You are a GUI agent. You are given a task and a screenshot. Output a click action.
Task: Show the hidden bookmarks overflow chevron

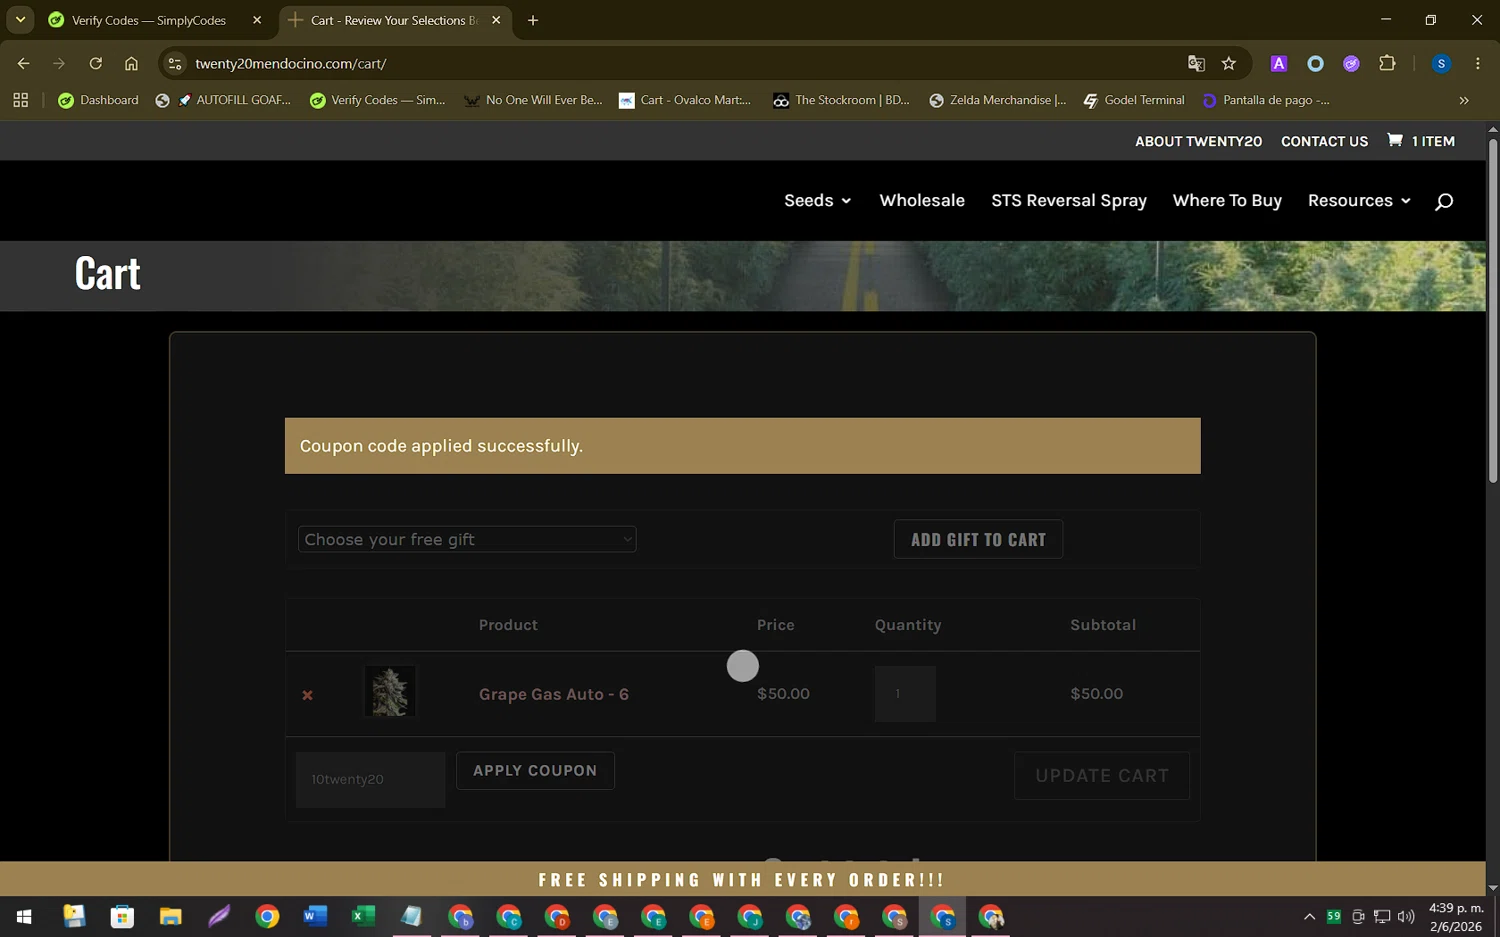(1464, 100)
